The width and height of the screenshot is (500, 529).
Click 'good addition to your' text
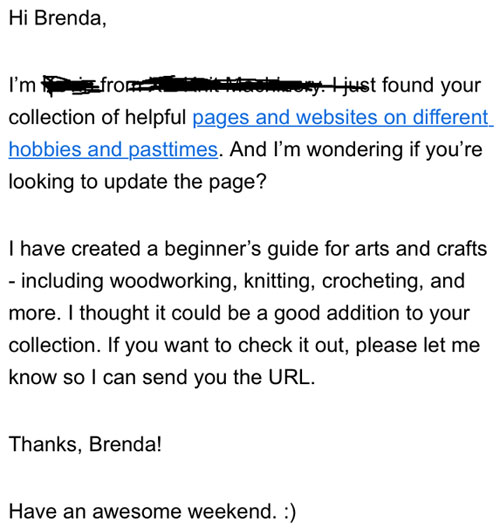371,314
